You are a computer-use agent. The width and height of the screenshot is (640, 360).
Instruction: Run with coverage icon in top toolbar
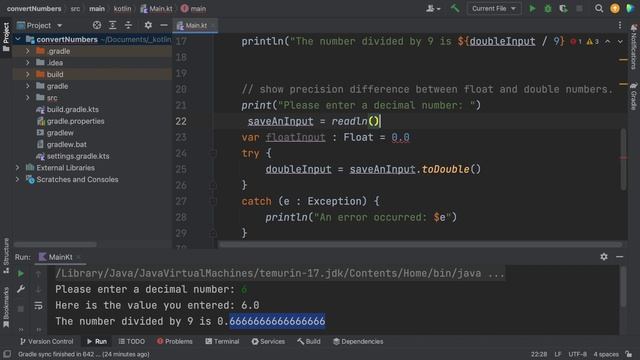pos(563,9)
